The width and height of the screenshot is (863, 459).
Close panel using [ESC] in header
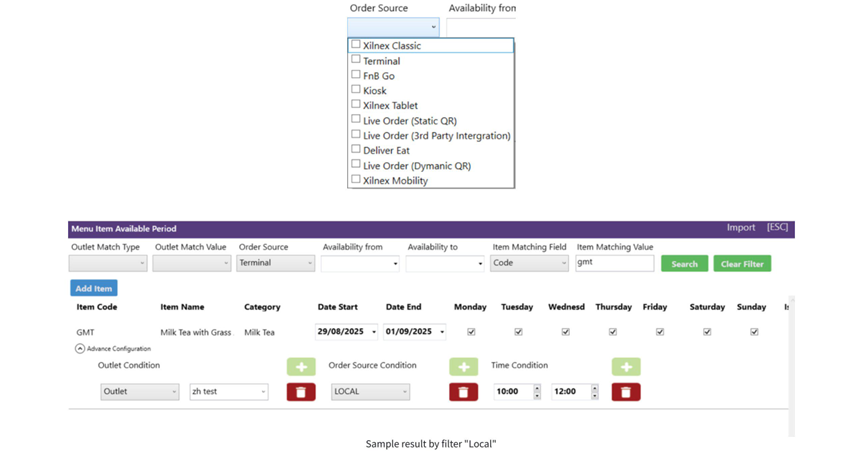tap(777, 228)
